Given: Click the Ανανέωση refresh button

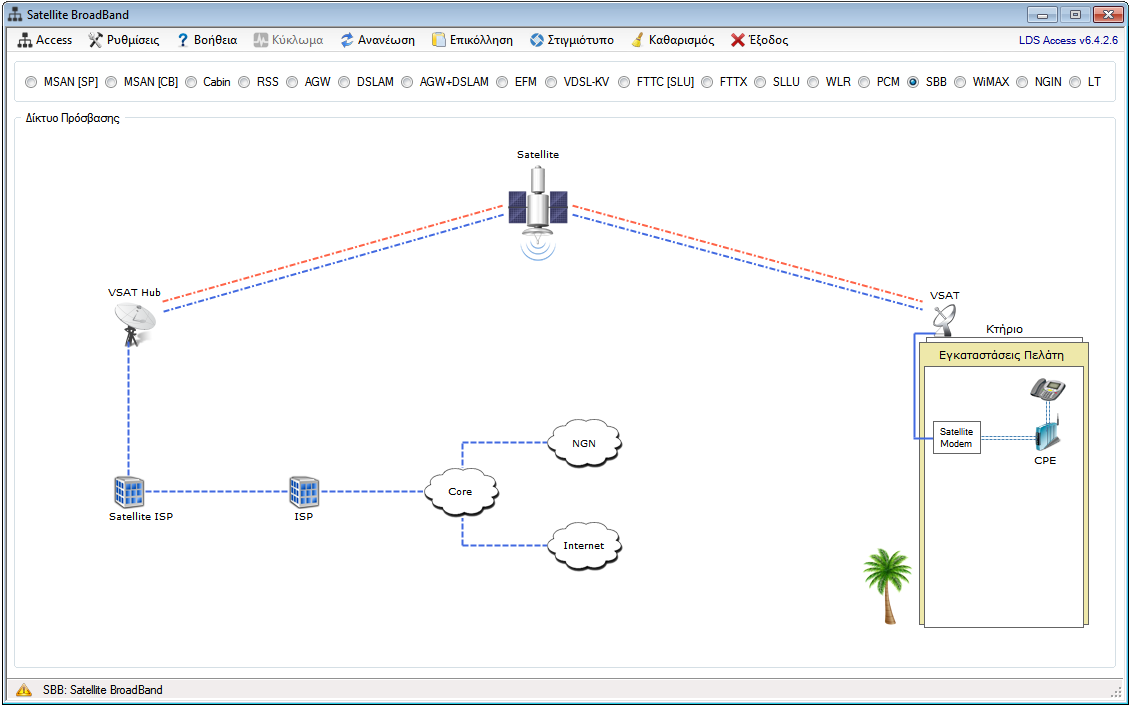Looking at the screenshot, I should [377, 40].
